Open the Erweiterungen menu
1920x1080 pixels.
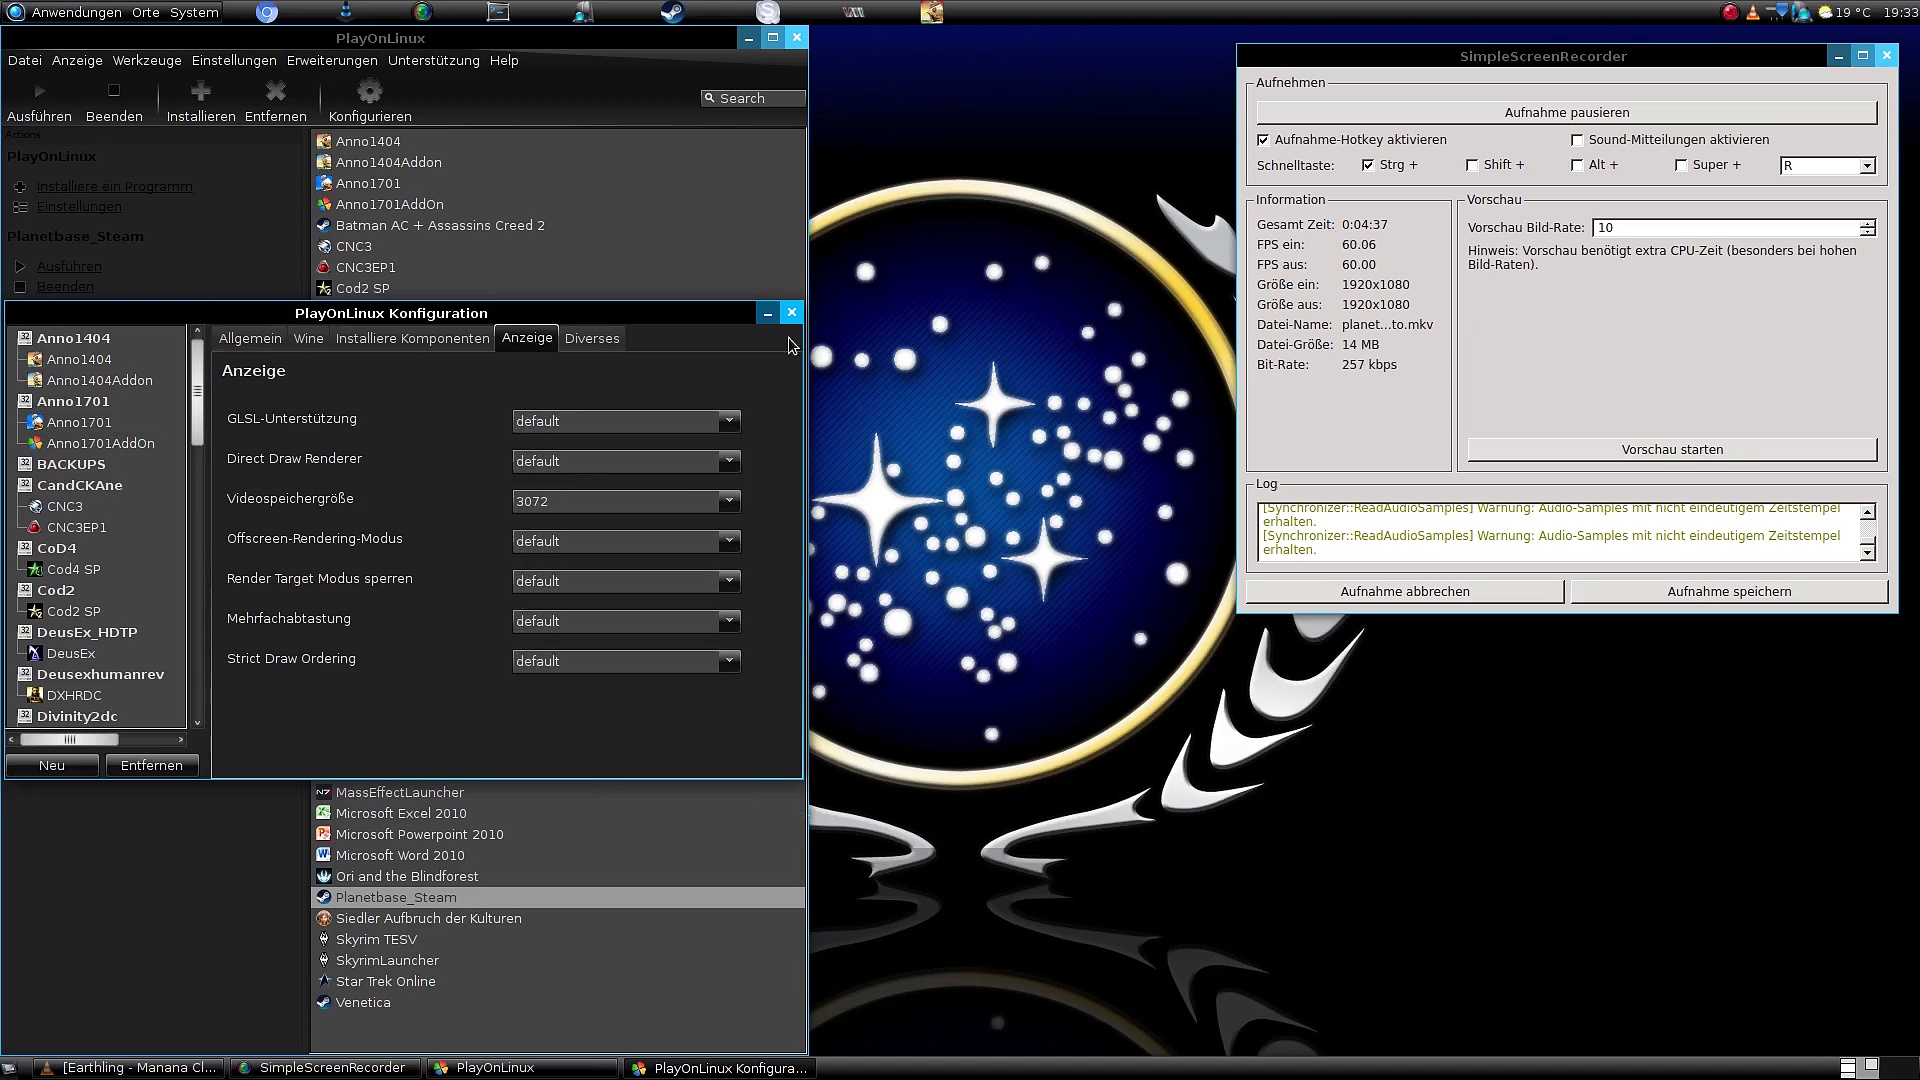[332, 60]
